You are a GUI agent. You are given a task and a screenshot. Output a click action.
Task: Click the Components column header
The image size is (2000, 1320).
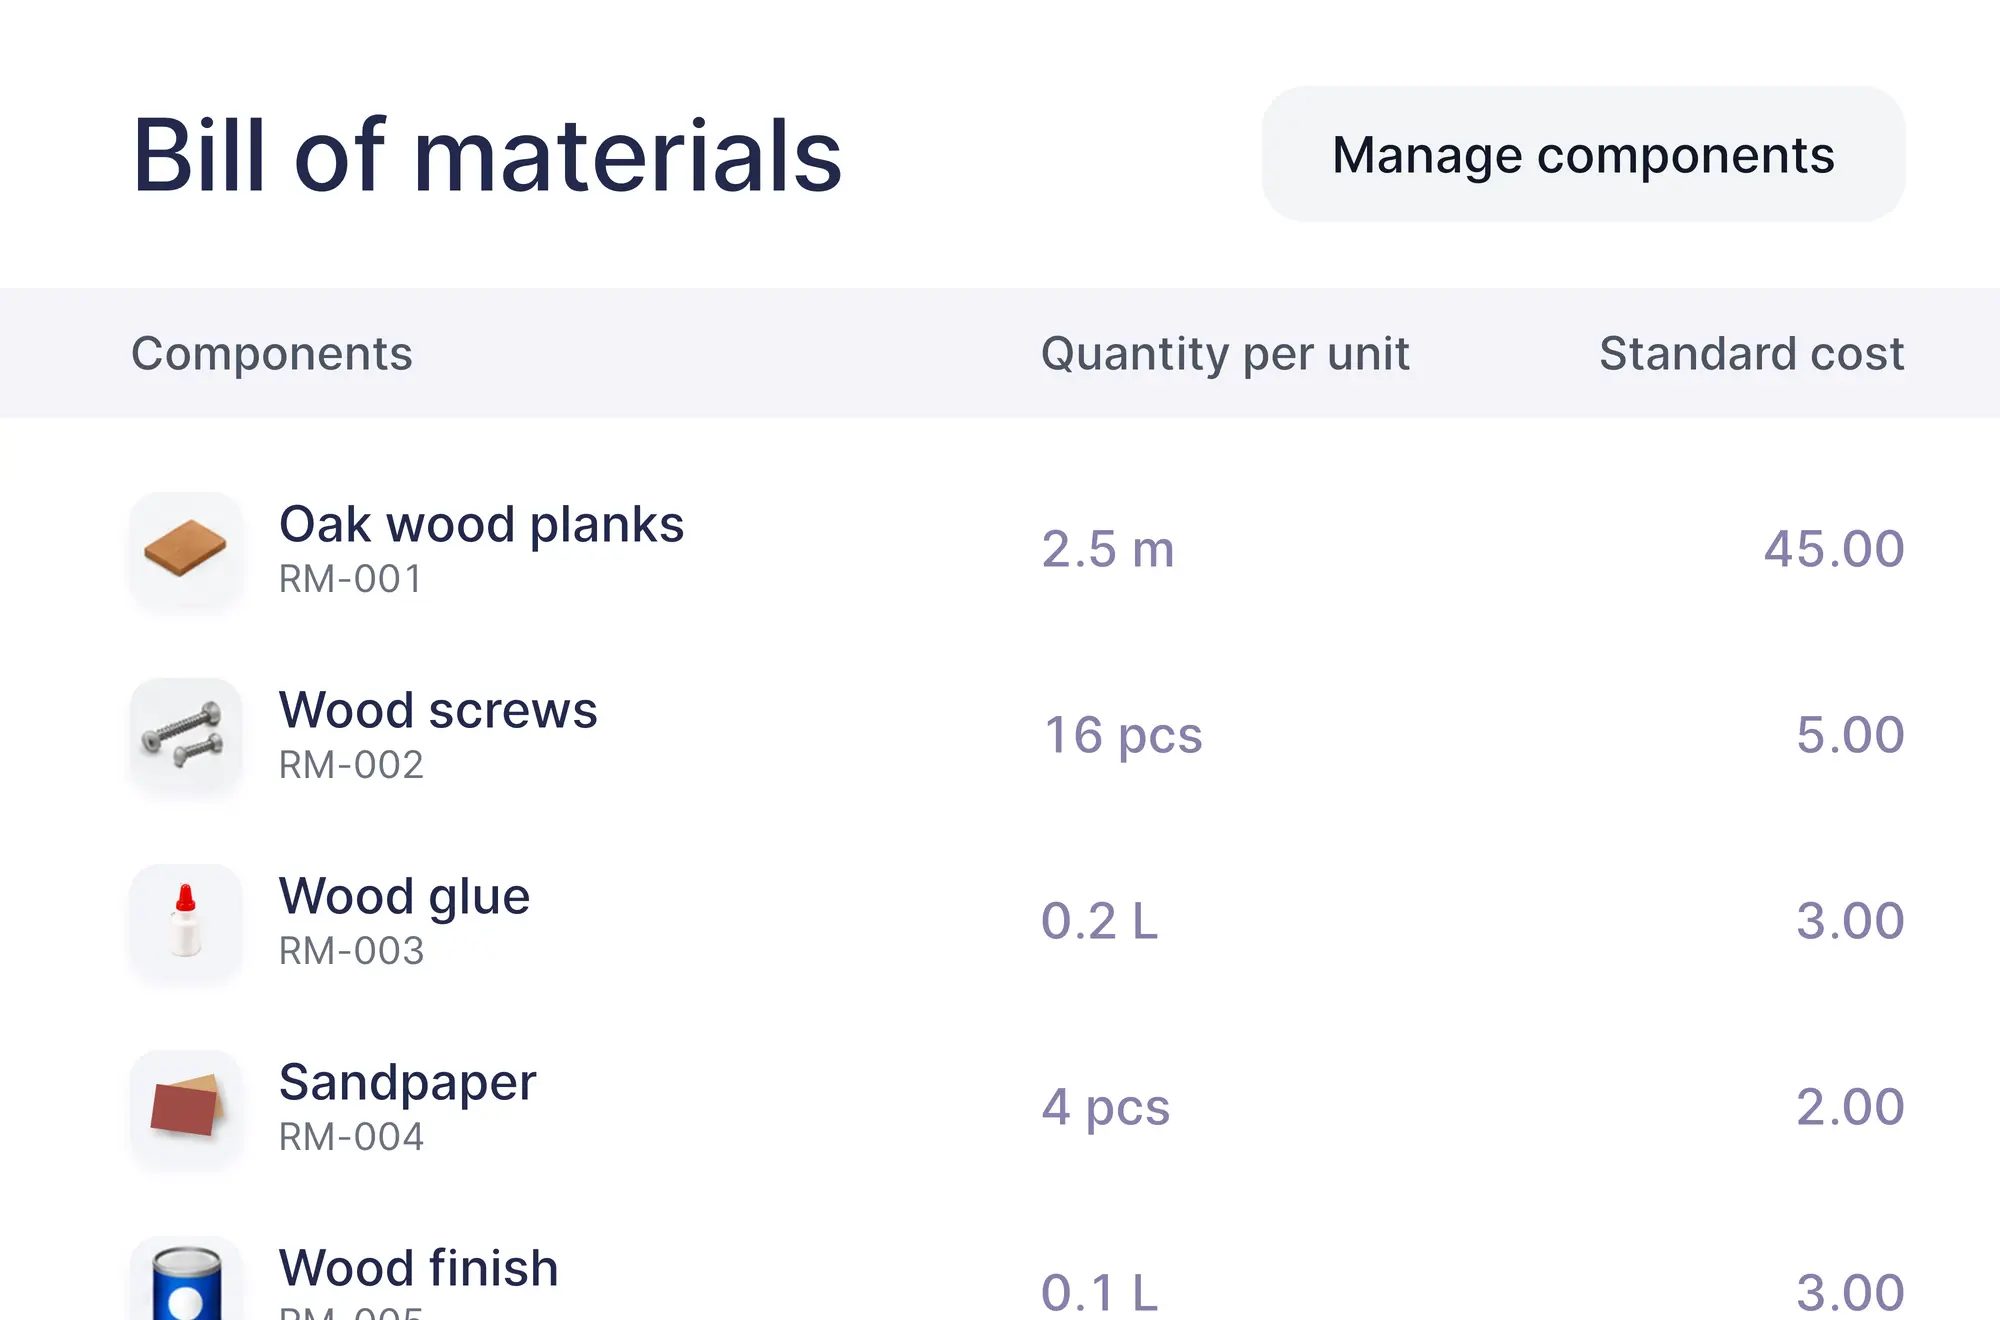[x=272, y=354]
